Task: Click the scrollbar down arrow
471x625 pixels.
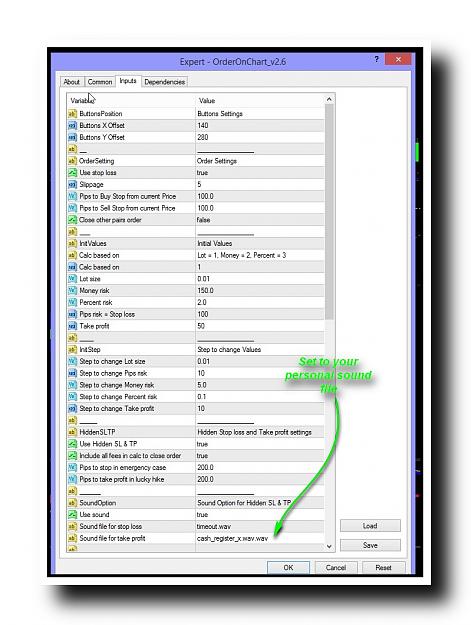Action: coord(329,546)
